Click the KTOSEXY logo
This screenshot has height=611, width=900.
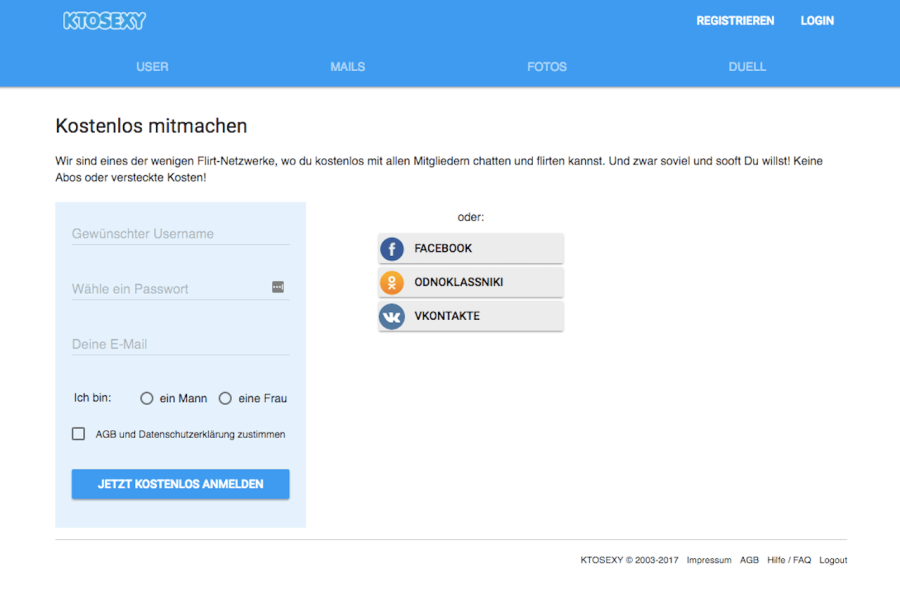click(104, 21)
